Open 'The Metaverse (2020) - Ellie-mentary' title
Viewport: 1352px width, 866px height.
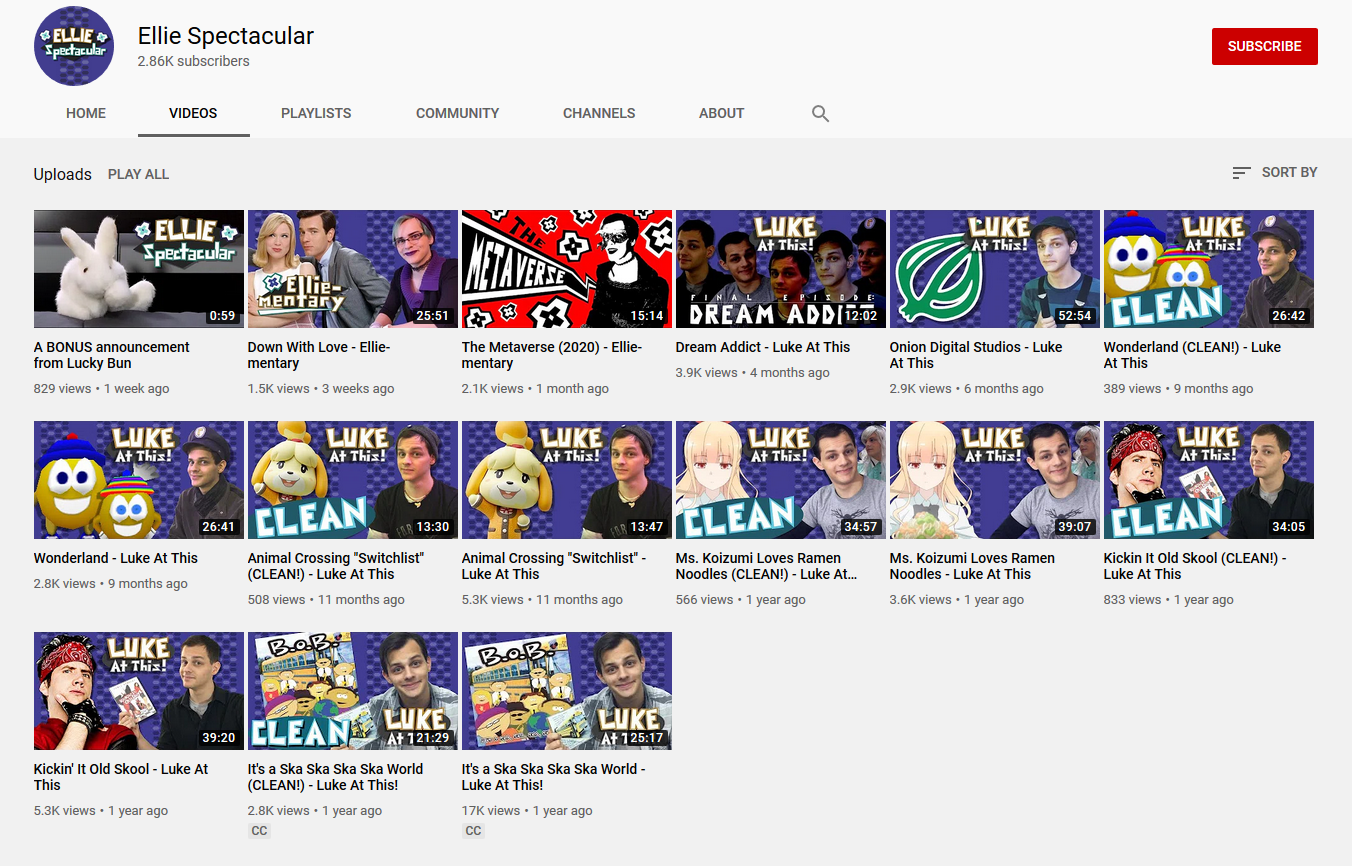(552, 355)
